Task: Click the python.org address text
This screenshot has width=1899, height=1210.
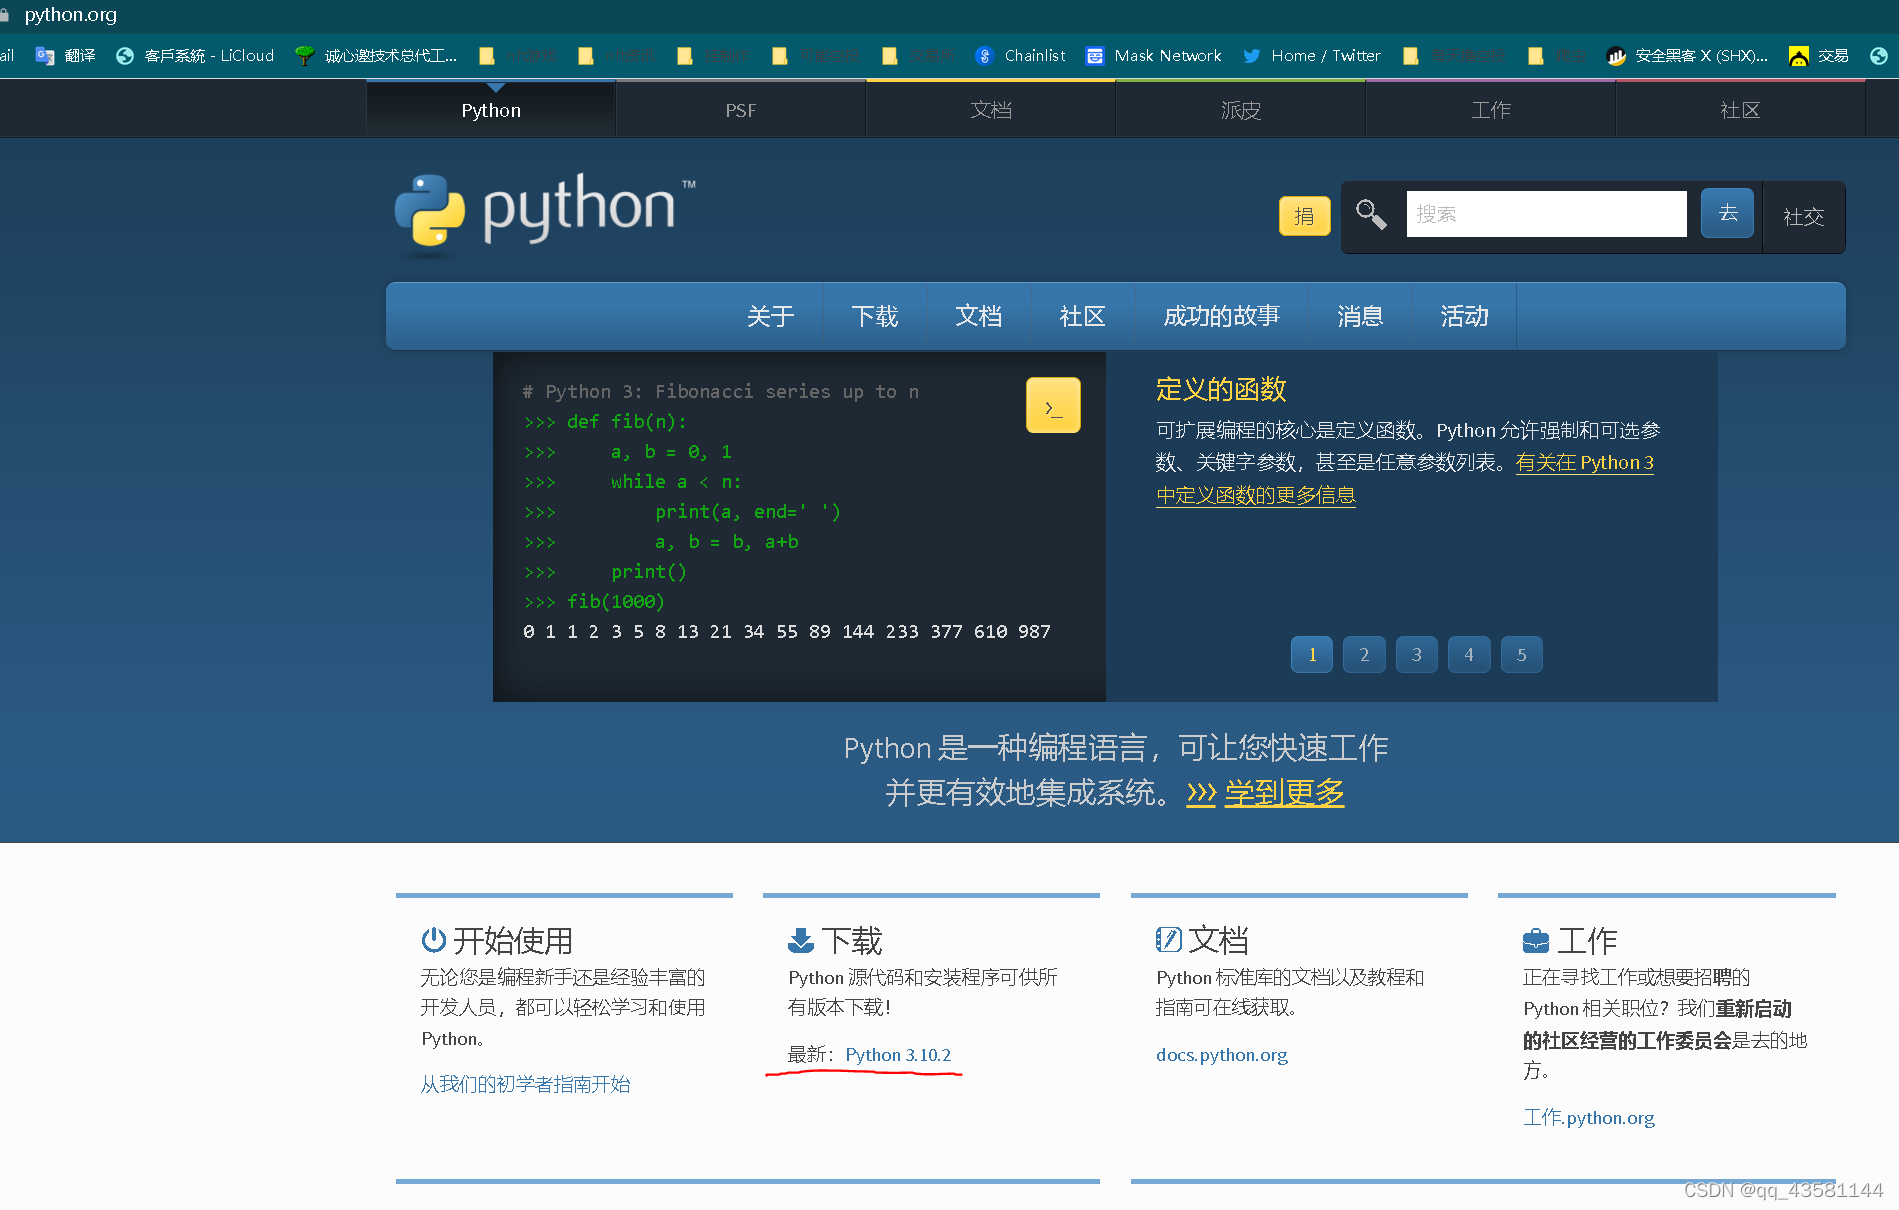Action: (71, 14)
